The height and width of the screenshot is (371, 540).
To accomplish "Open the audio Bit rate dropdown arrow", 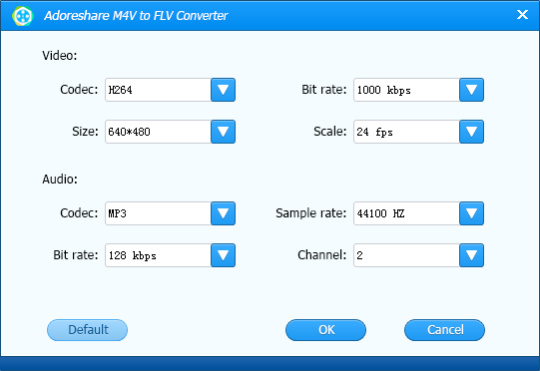I will (x=223, y=255).
